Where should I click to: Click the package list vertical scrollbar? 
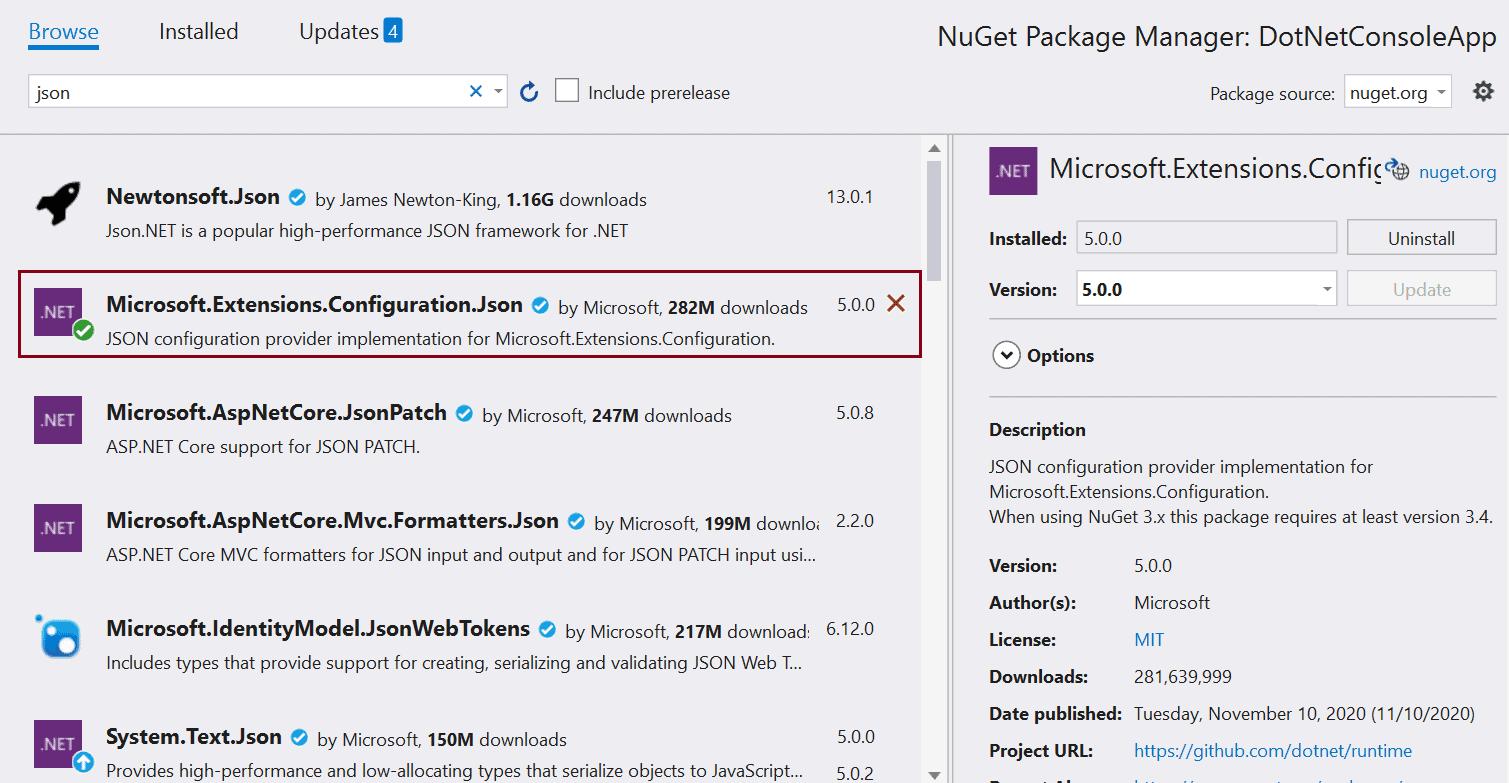[x=934, y=220]
